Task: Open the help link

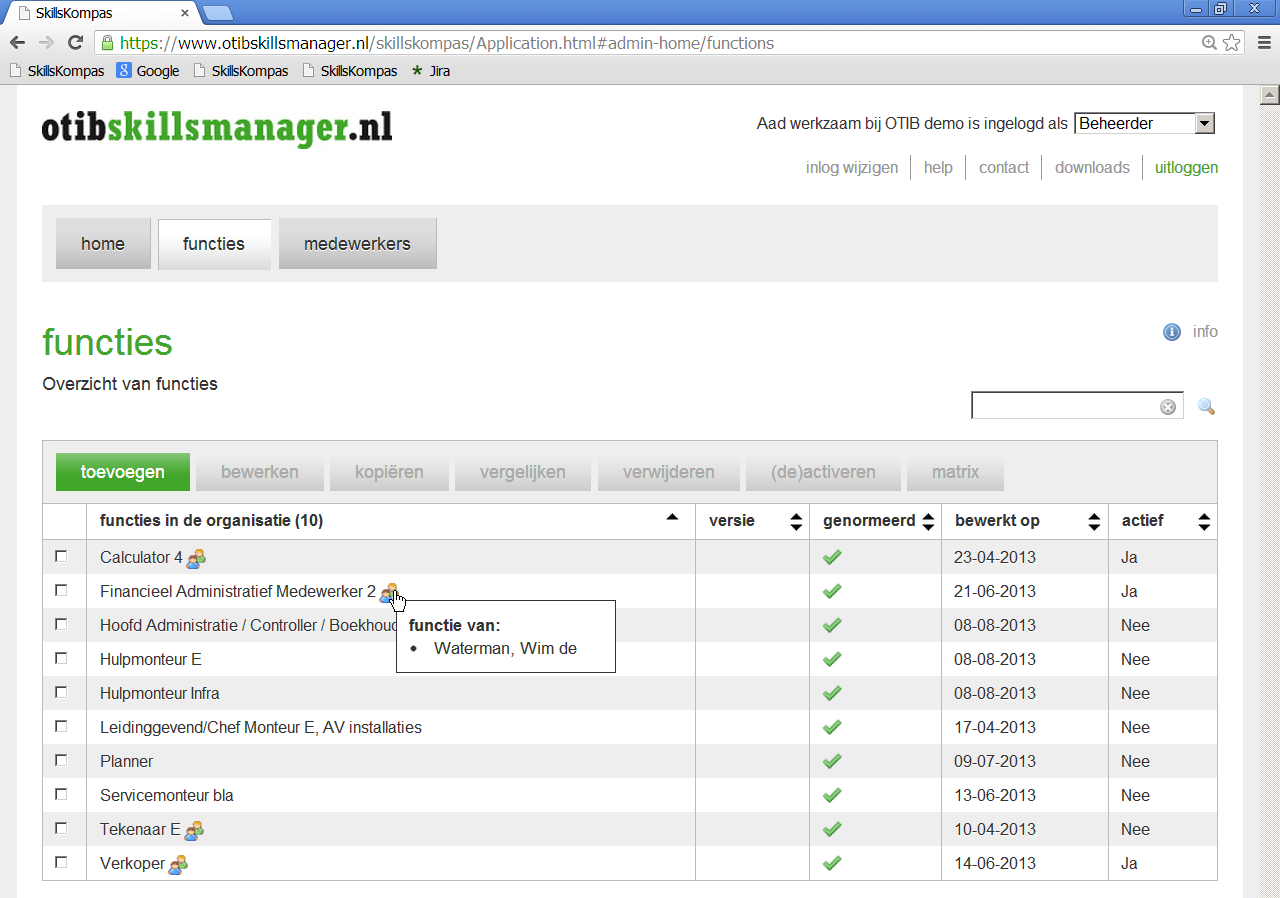Action: pos(938,167)
